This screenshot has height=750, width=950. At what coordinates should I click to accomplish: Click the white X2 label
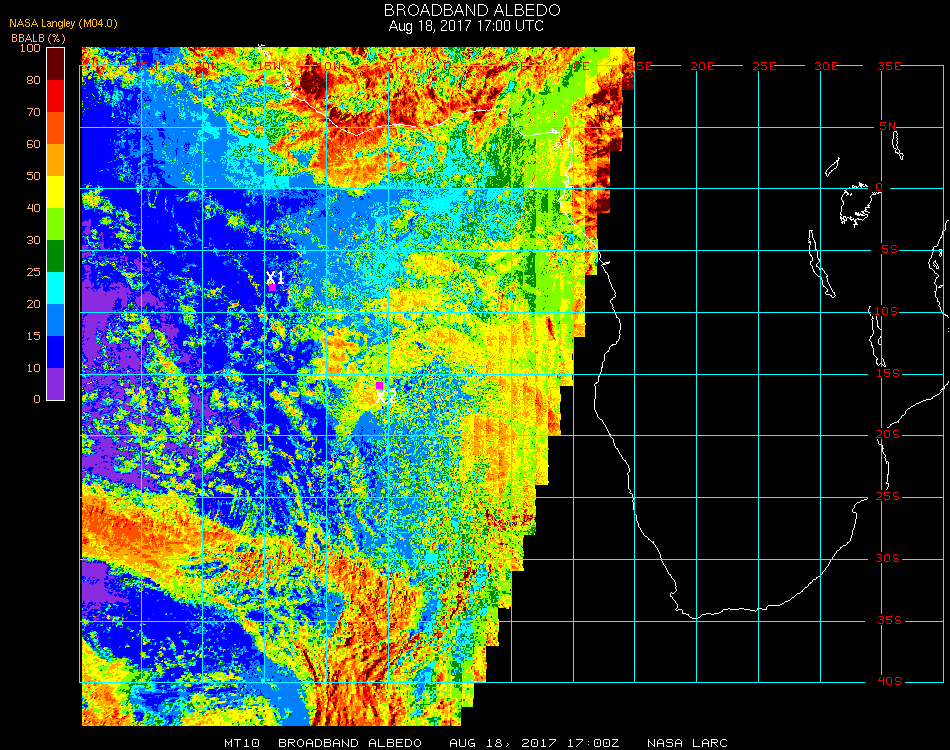point(386,397)
